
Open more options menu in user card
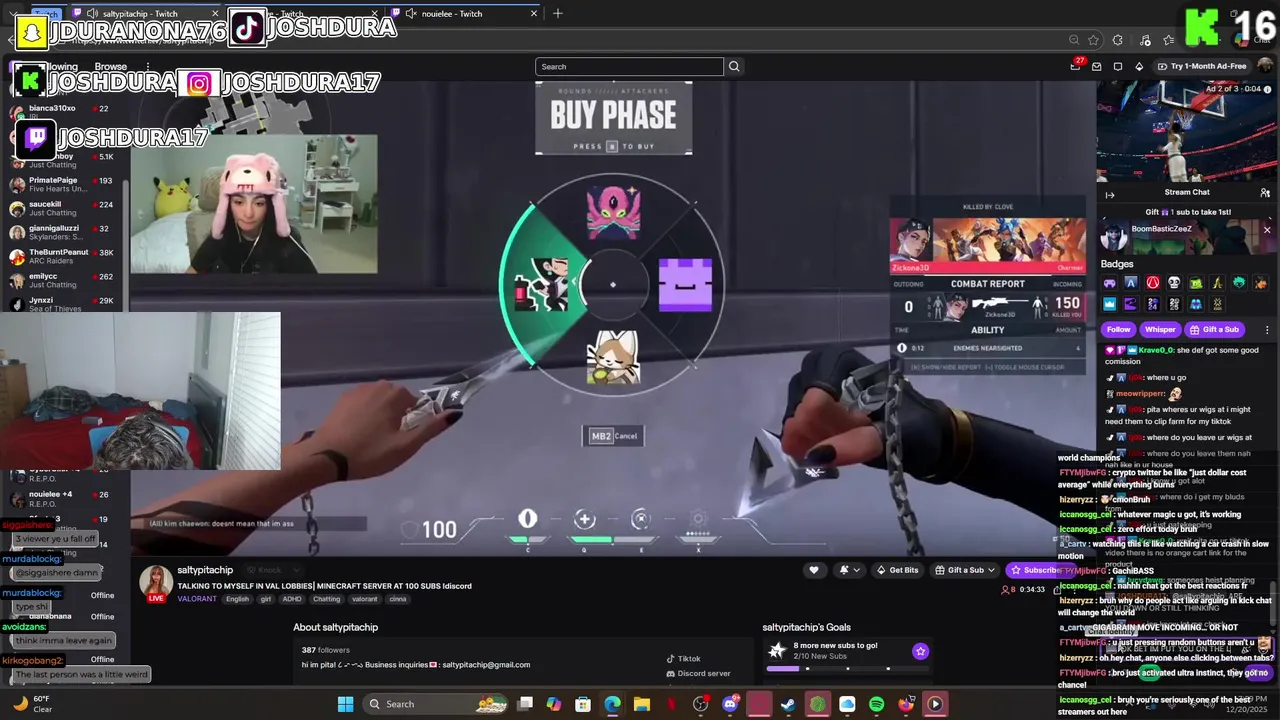(x=1267, y=330)
